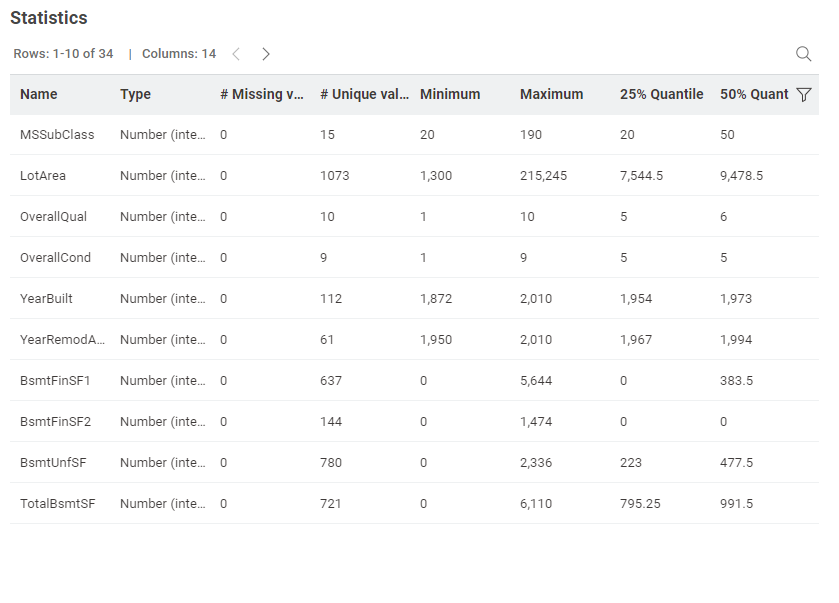839x603 pixels.
Task: Click YearRemodAdd unique values 61
Action: 327,340
